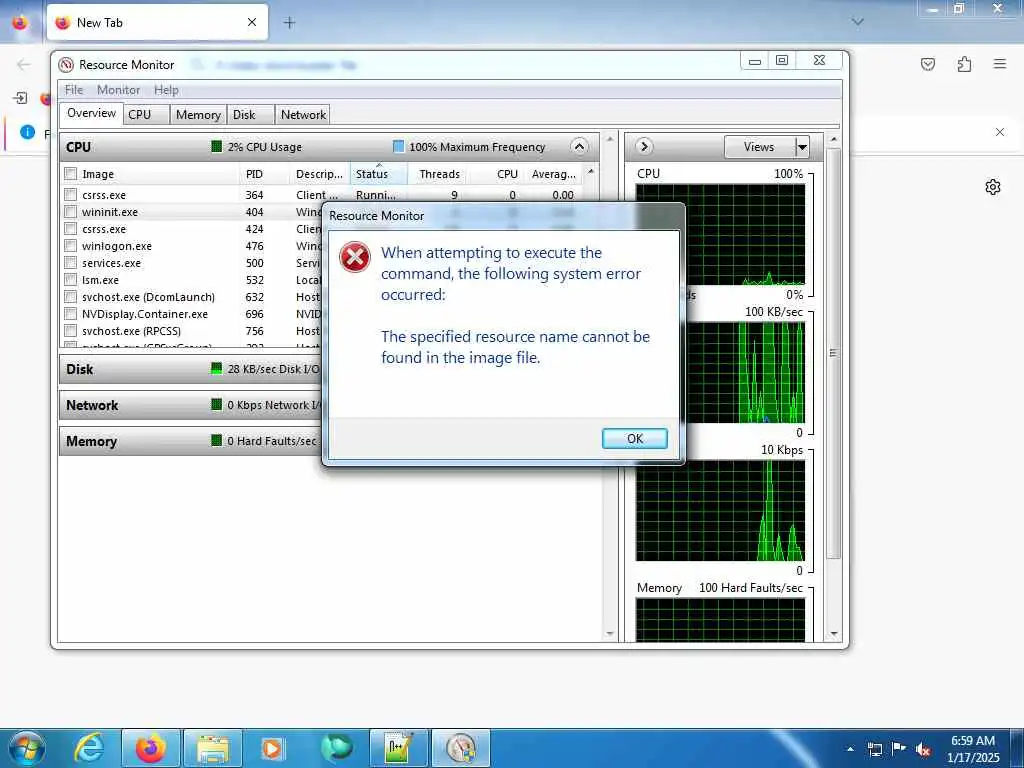
Task: Open the Firefox Extensions icon
Action: point(964,64)
